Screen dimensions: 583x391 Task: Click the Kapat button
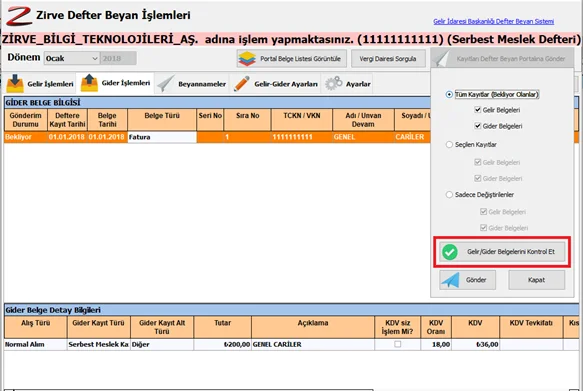(x=537, y=280)
